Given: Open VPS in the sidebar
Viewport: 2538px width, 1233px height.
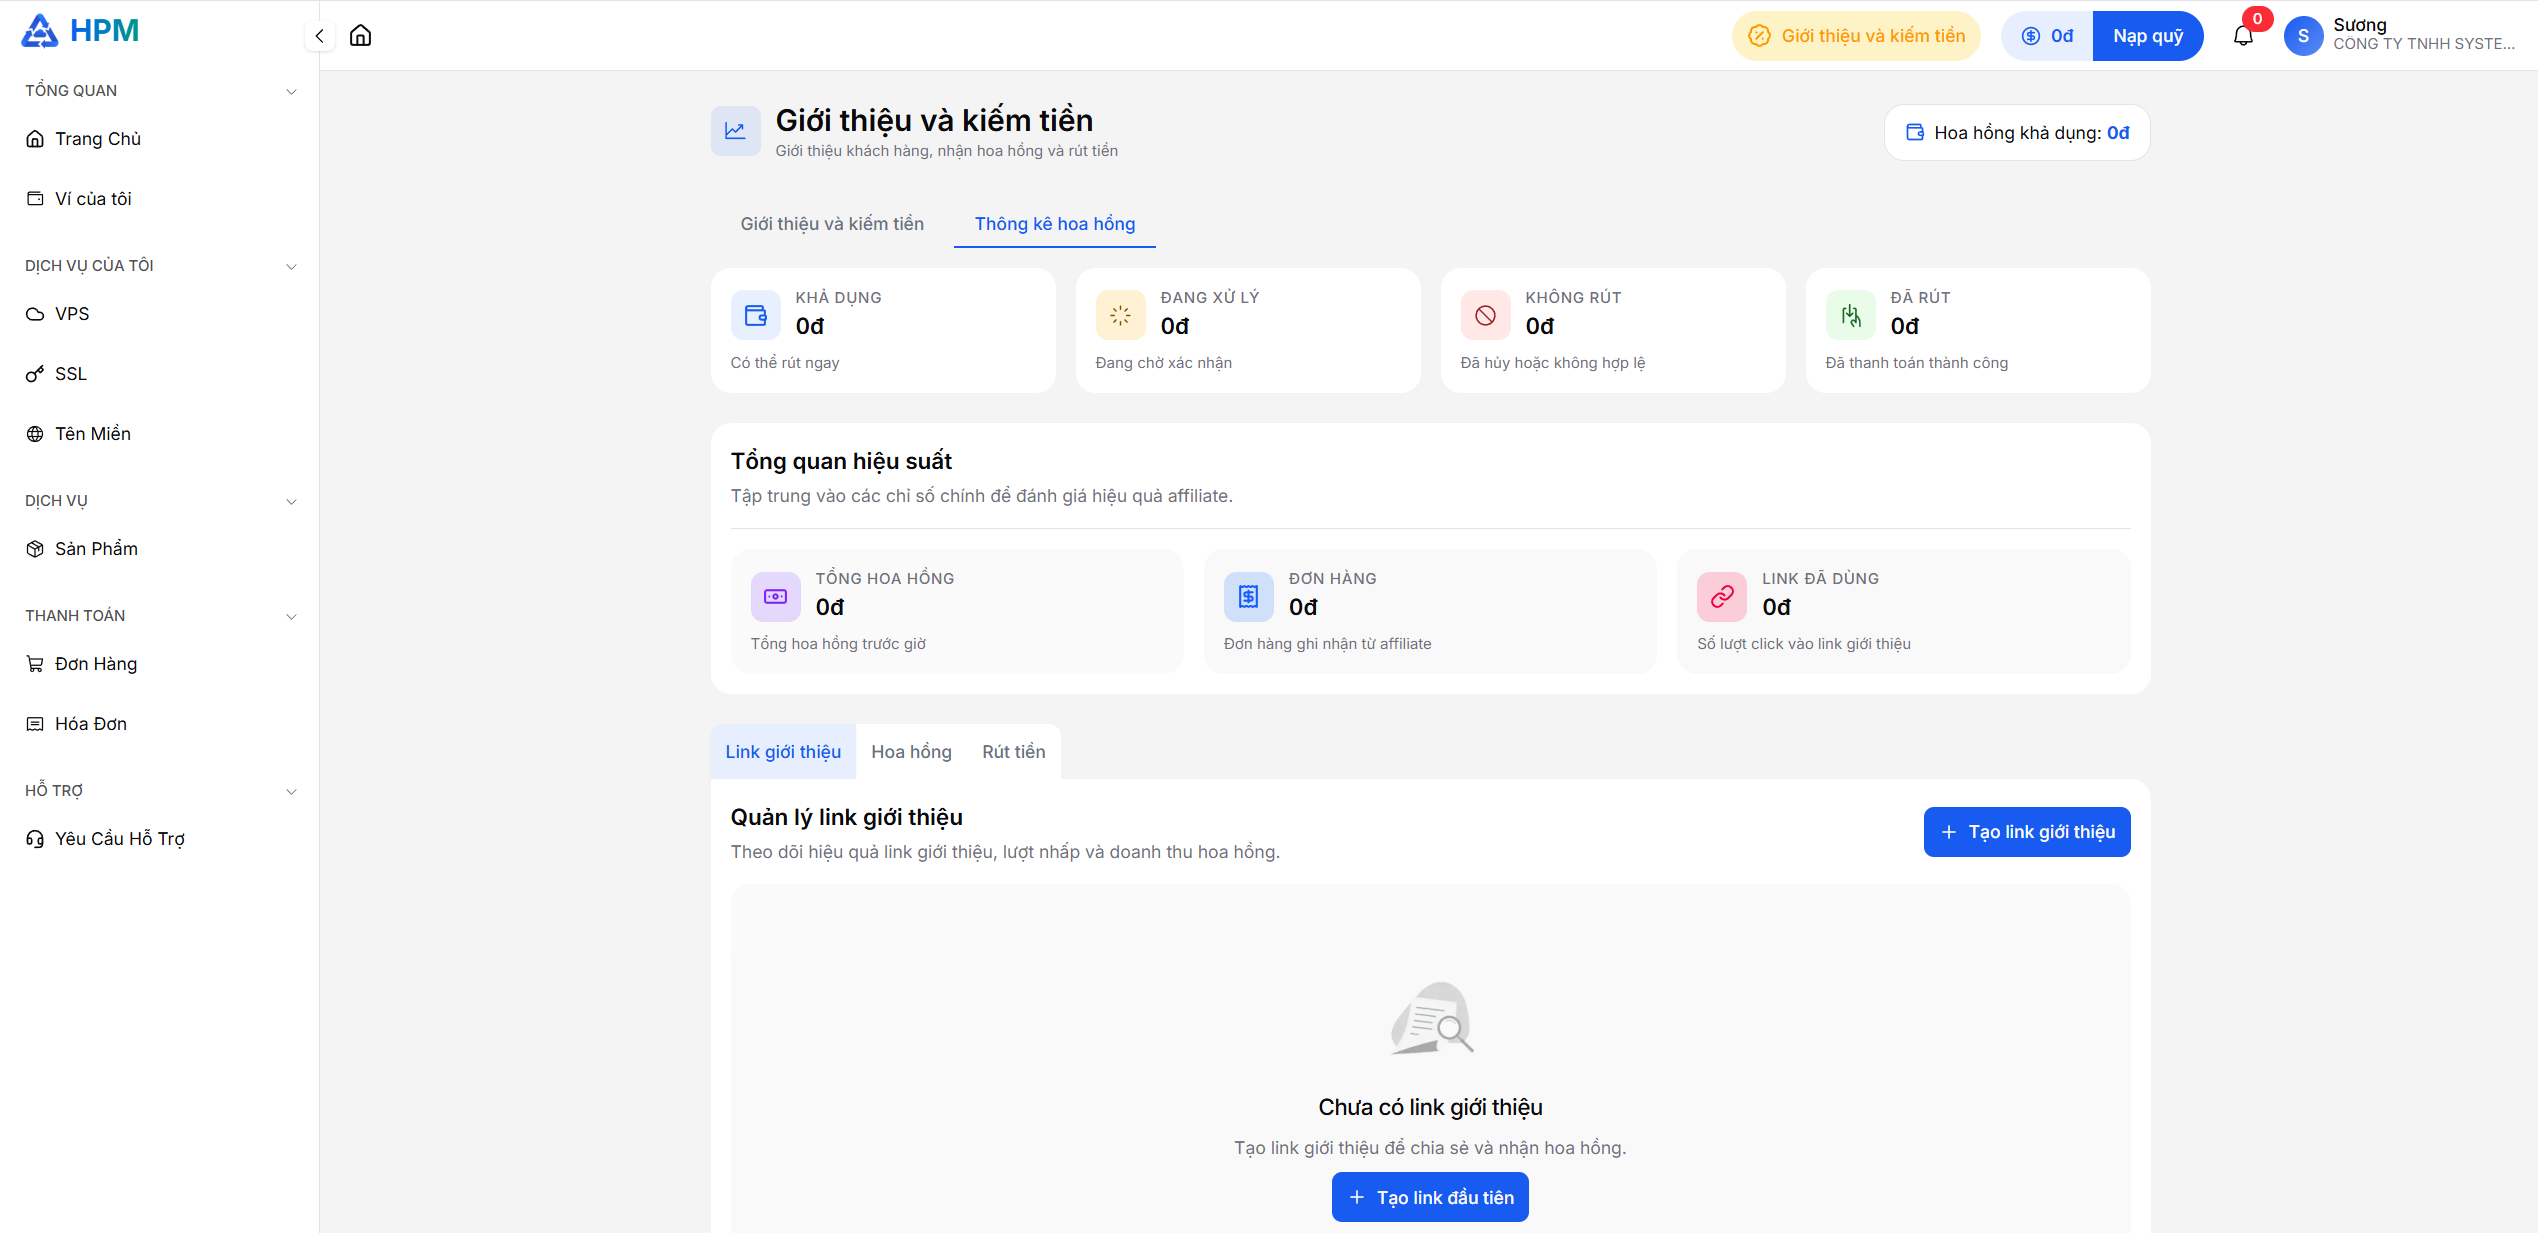Looking at the screenshot, I should click(x=72, y=314).
